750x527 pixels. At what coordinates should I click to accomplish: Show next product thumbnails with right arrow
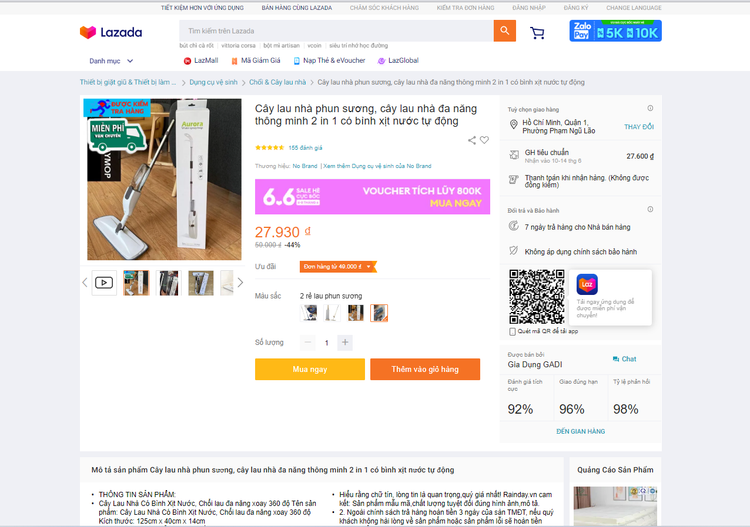240,283
